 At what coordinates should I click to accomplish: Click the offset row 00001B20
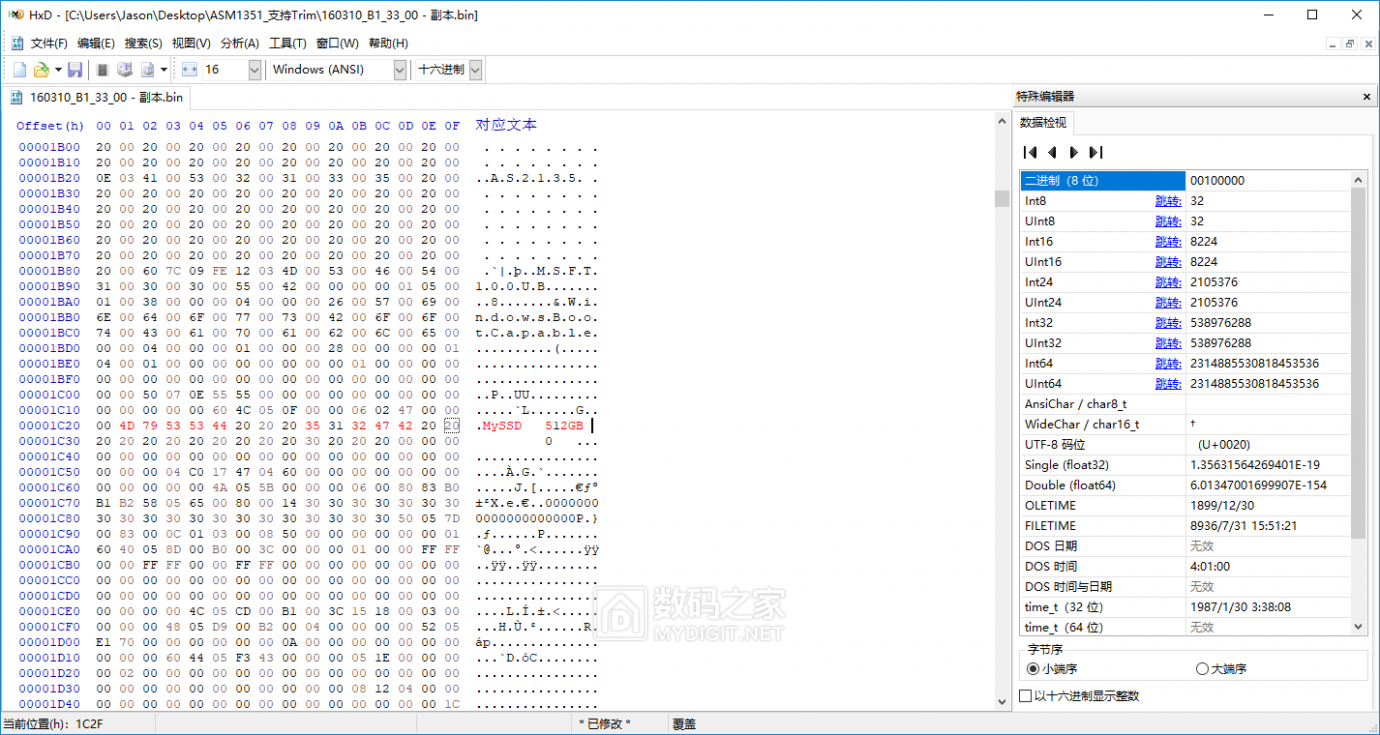tap(49, 178)
